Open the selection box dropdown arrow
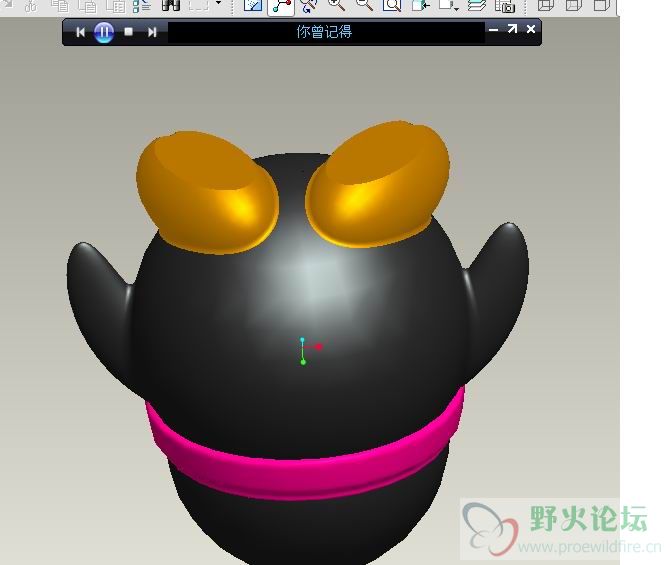Viewport: 671px width, 565px height. coord(218,3)
